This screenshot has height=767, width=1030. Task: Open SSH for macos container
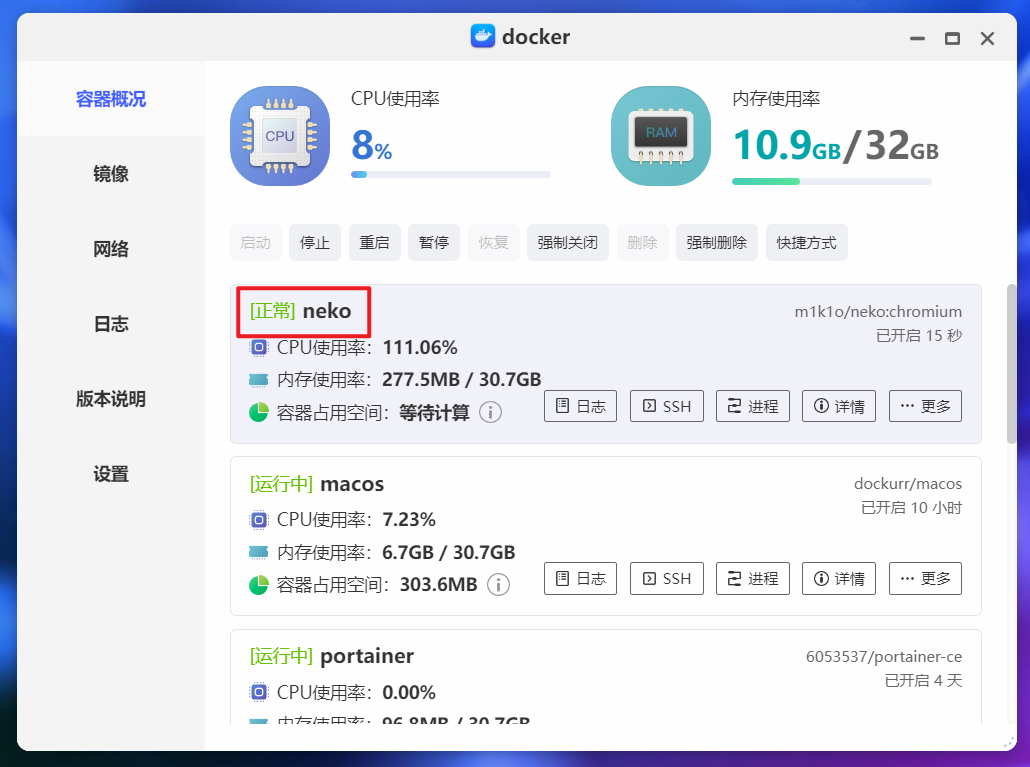667,579
